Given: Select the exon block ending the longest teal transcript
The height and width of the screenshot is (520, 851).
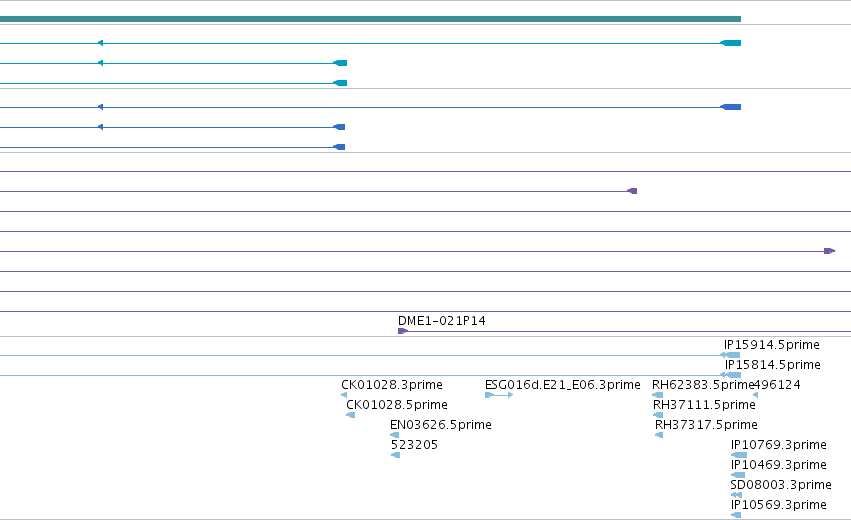Looking at the screenshot, I should (731, 43).
